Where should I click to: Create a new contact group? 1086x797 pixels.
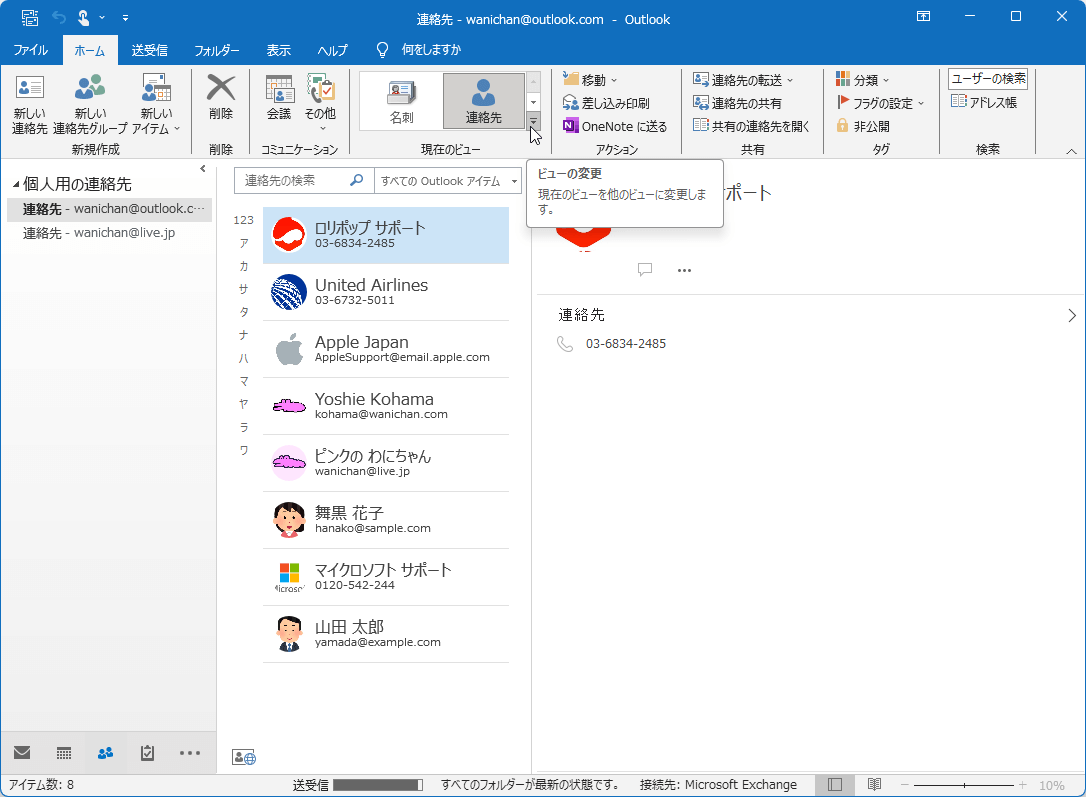90,104
